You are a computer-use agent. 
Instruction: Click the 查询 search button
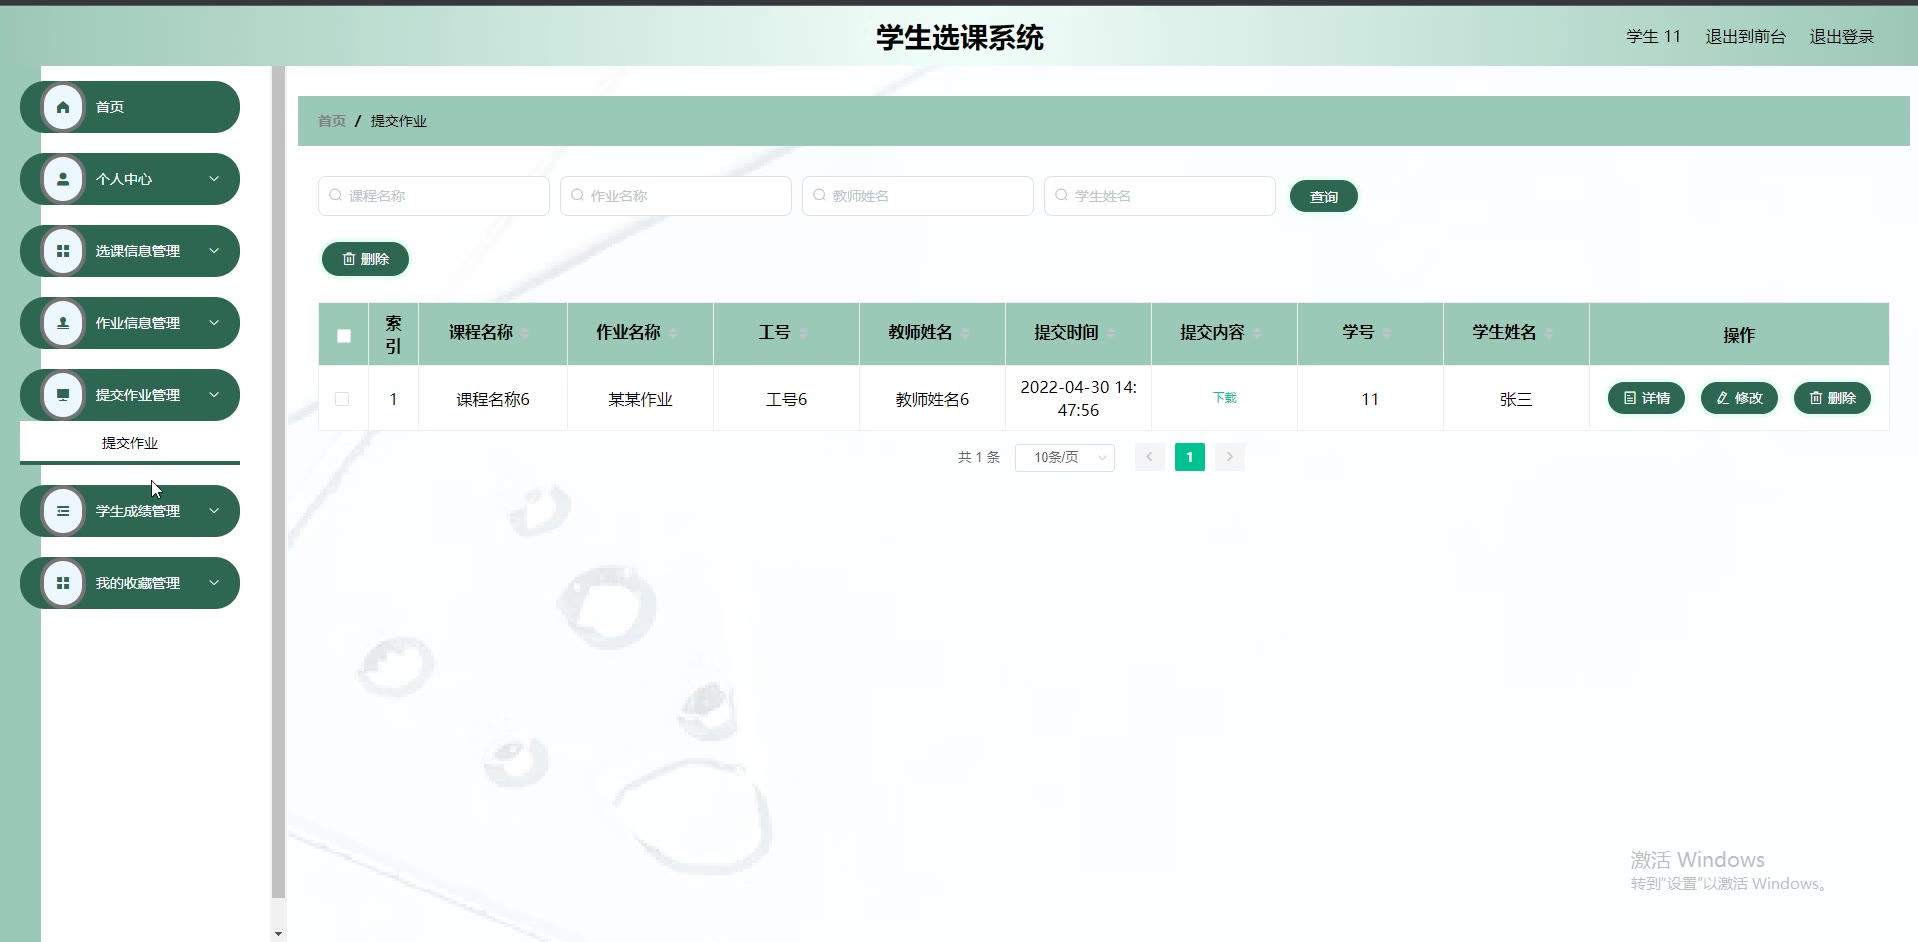[1324, 197]
